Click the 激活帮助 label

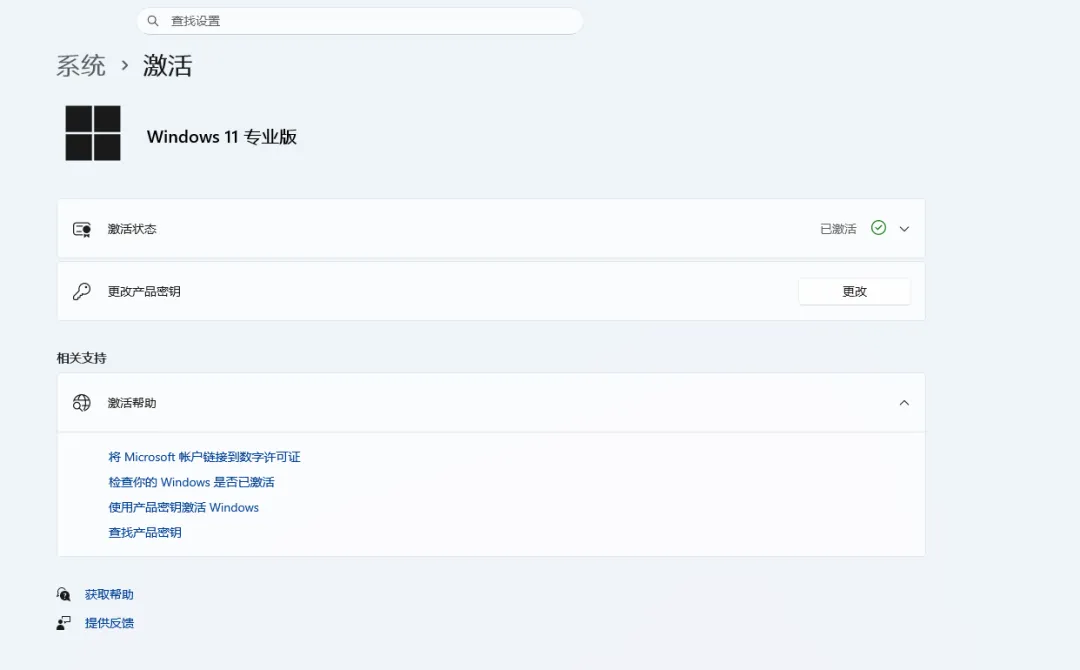[132, 403]
